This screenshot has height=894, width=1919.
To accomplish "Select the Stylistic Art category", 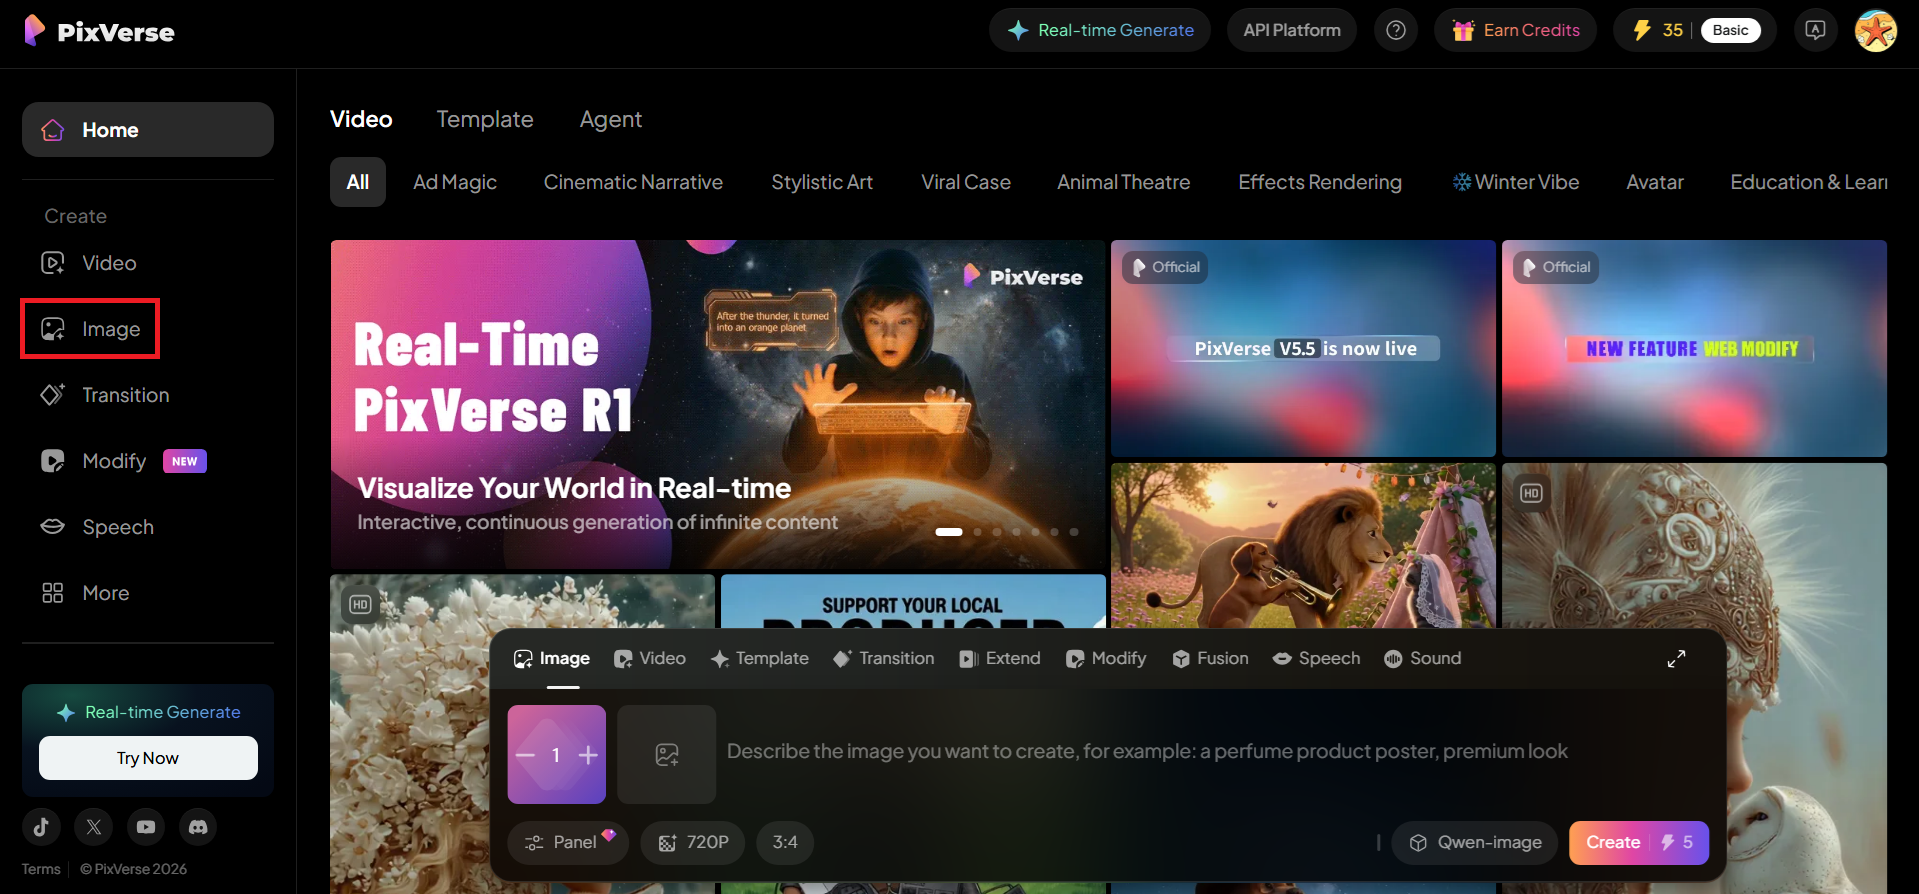I will tap(822, 182).
